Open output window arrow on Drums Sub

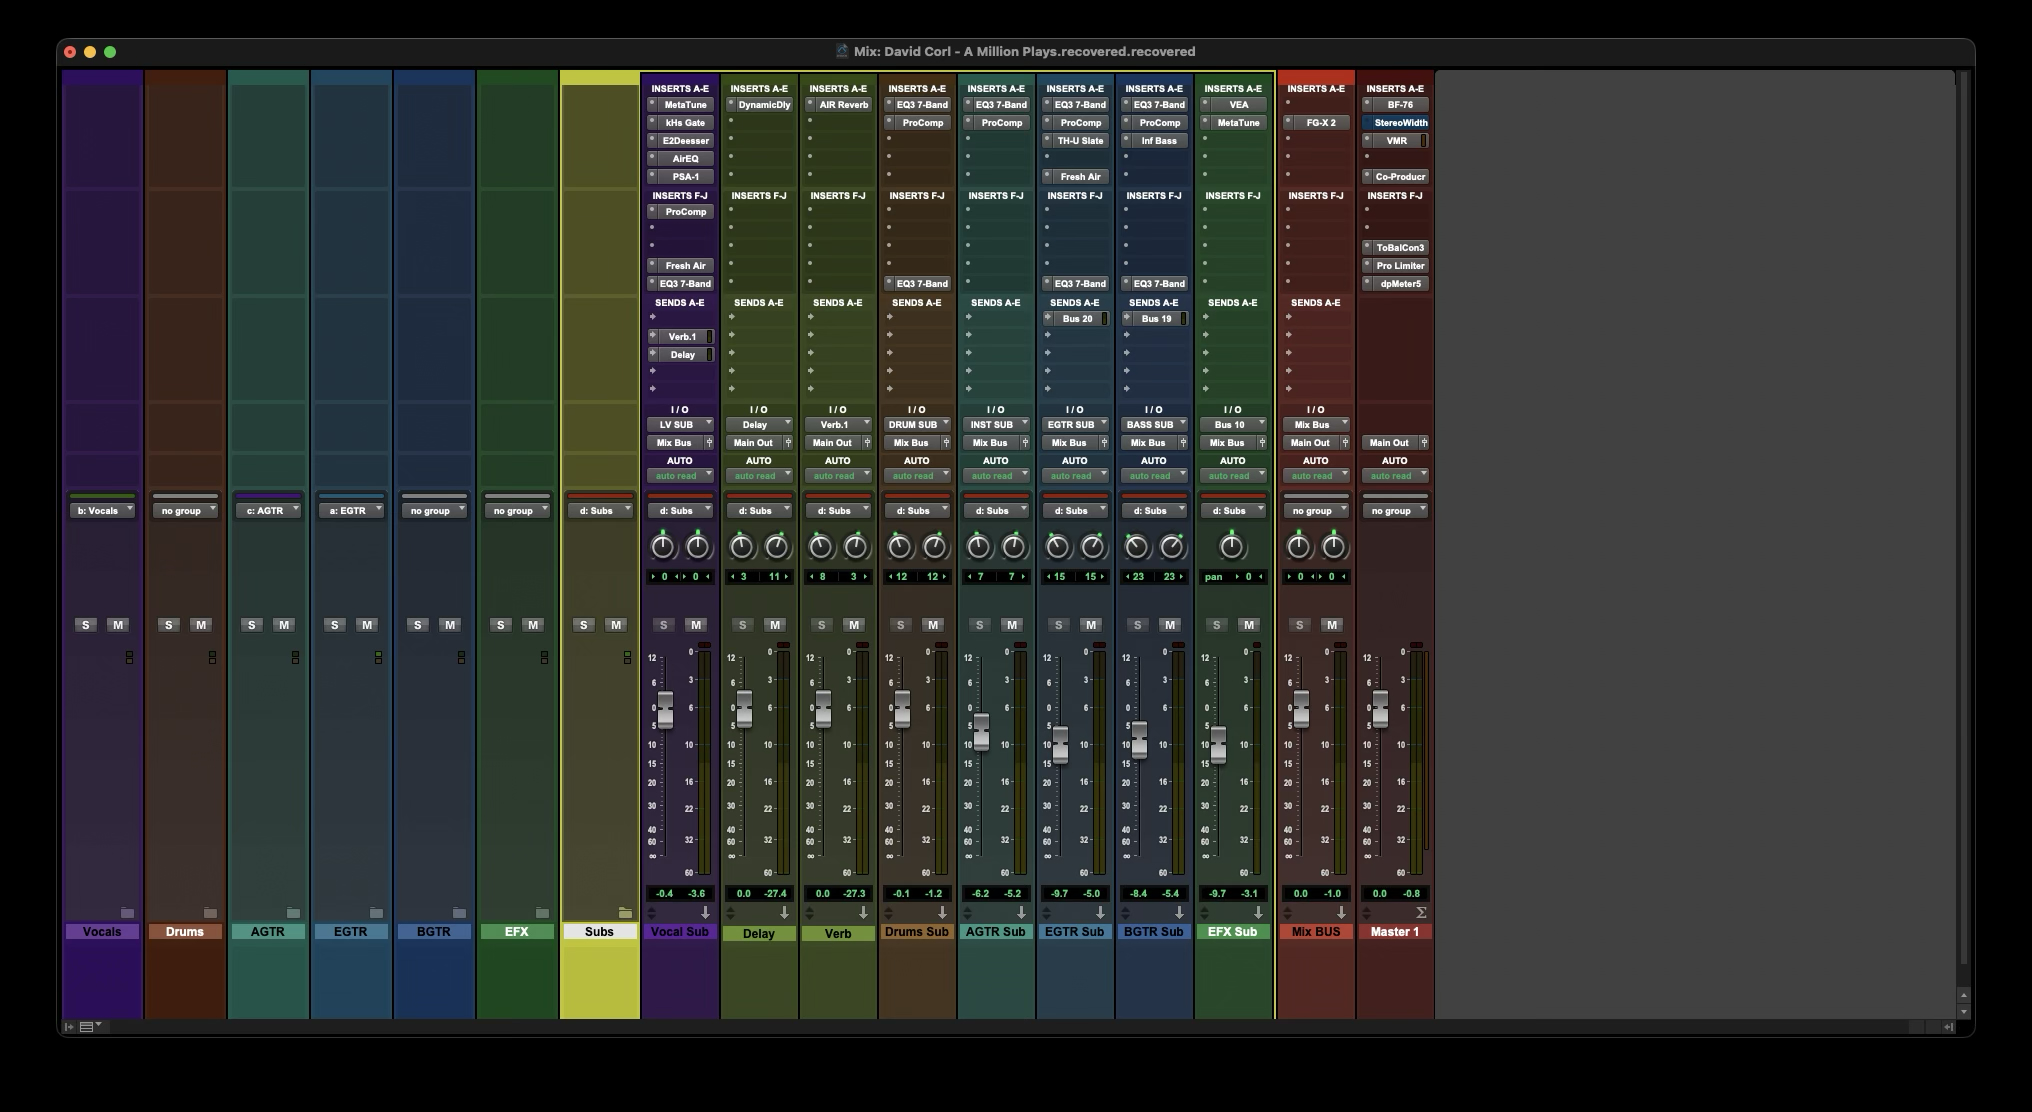[942, 913]
